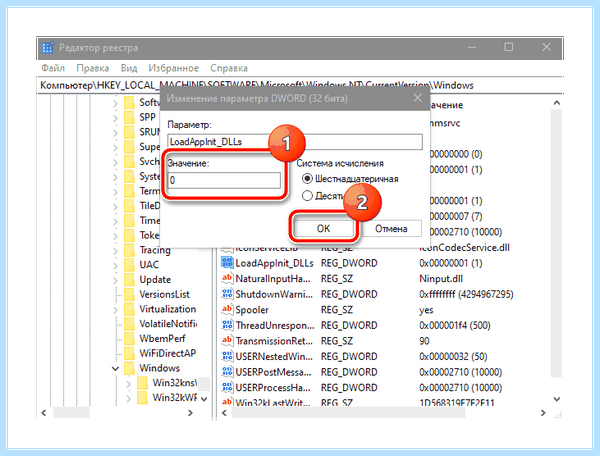Image resolution: width=600 pixels, height=456 pixels.
Task: Expand the TileD key
Action: point(116,207)
